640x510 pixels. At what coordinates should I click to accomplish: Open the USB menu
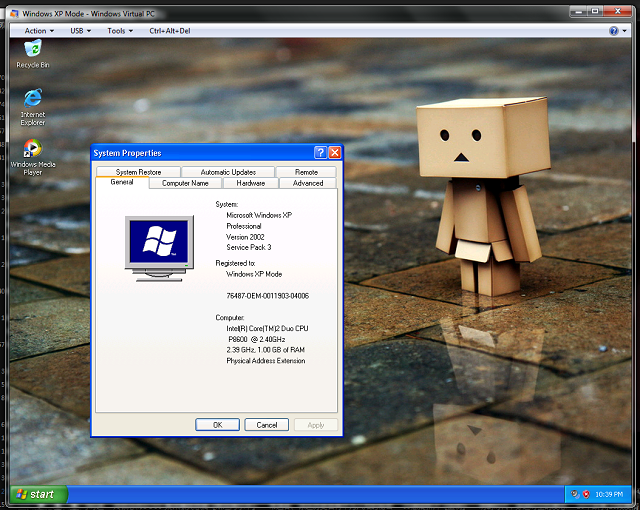[80, 31]
